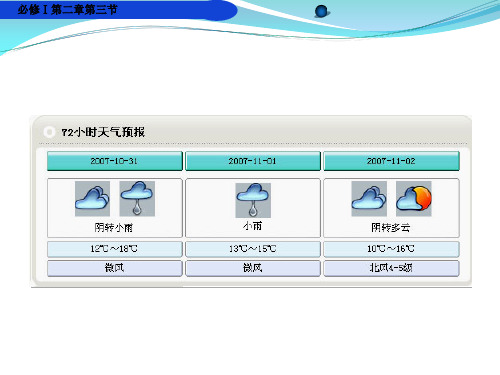Viewport: 500px width, 375px height.
Task: Select the 2007-11-02 date header
Action: tap(391, 161)
